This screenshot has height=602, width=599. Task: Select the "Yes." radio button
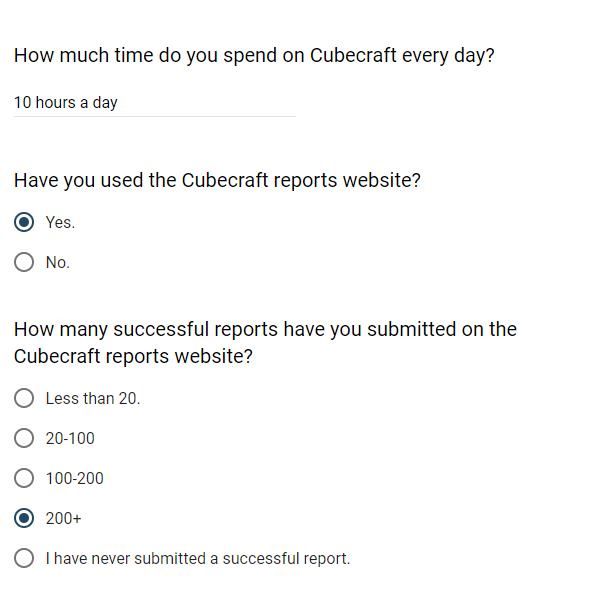point(24,222)
